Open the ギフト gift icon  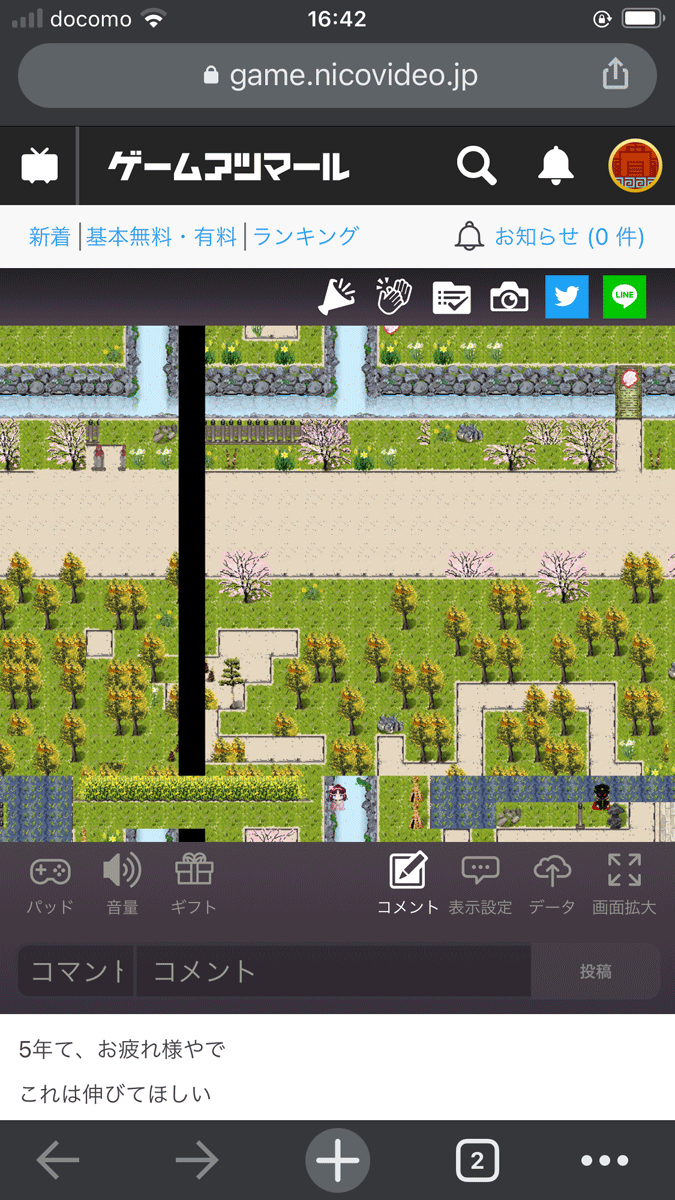[x=195, y=885]
